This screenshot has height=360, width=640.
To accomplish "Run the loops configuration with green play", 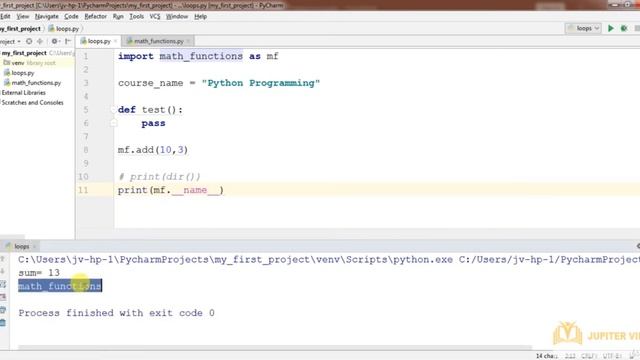I will [611, 28].
